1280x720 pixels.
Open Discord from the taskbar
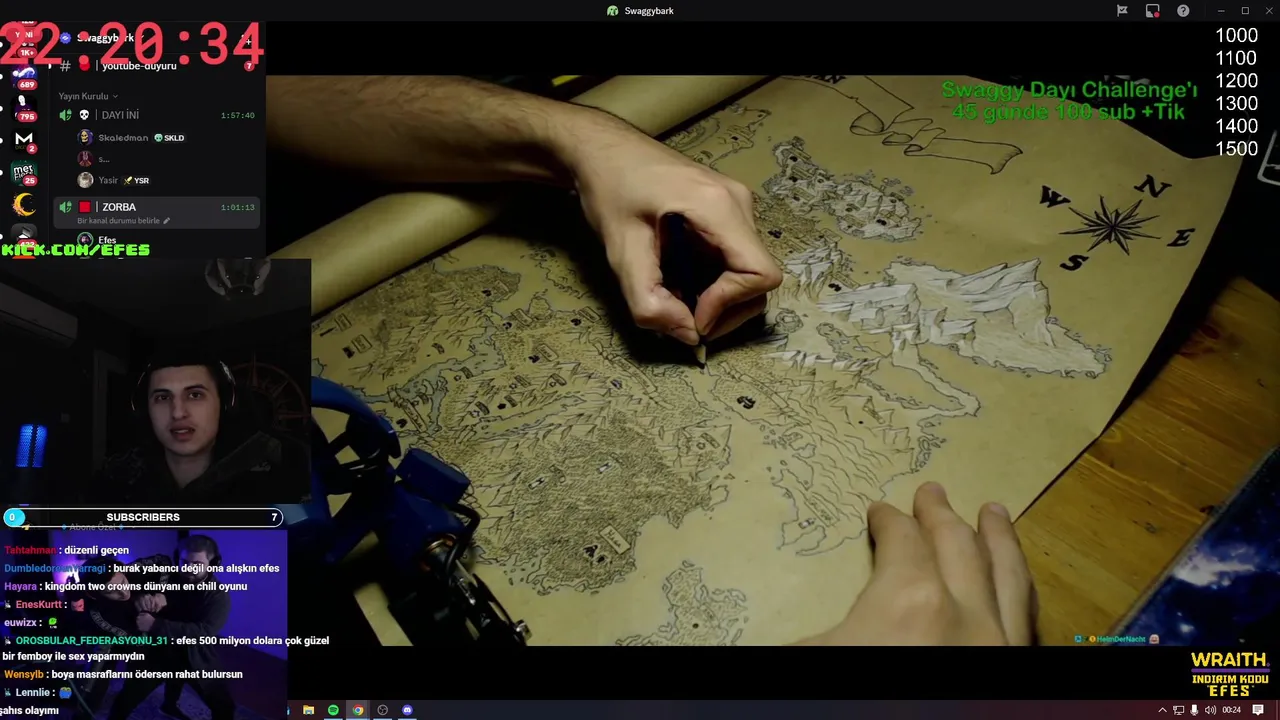coord(407,710)
